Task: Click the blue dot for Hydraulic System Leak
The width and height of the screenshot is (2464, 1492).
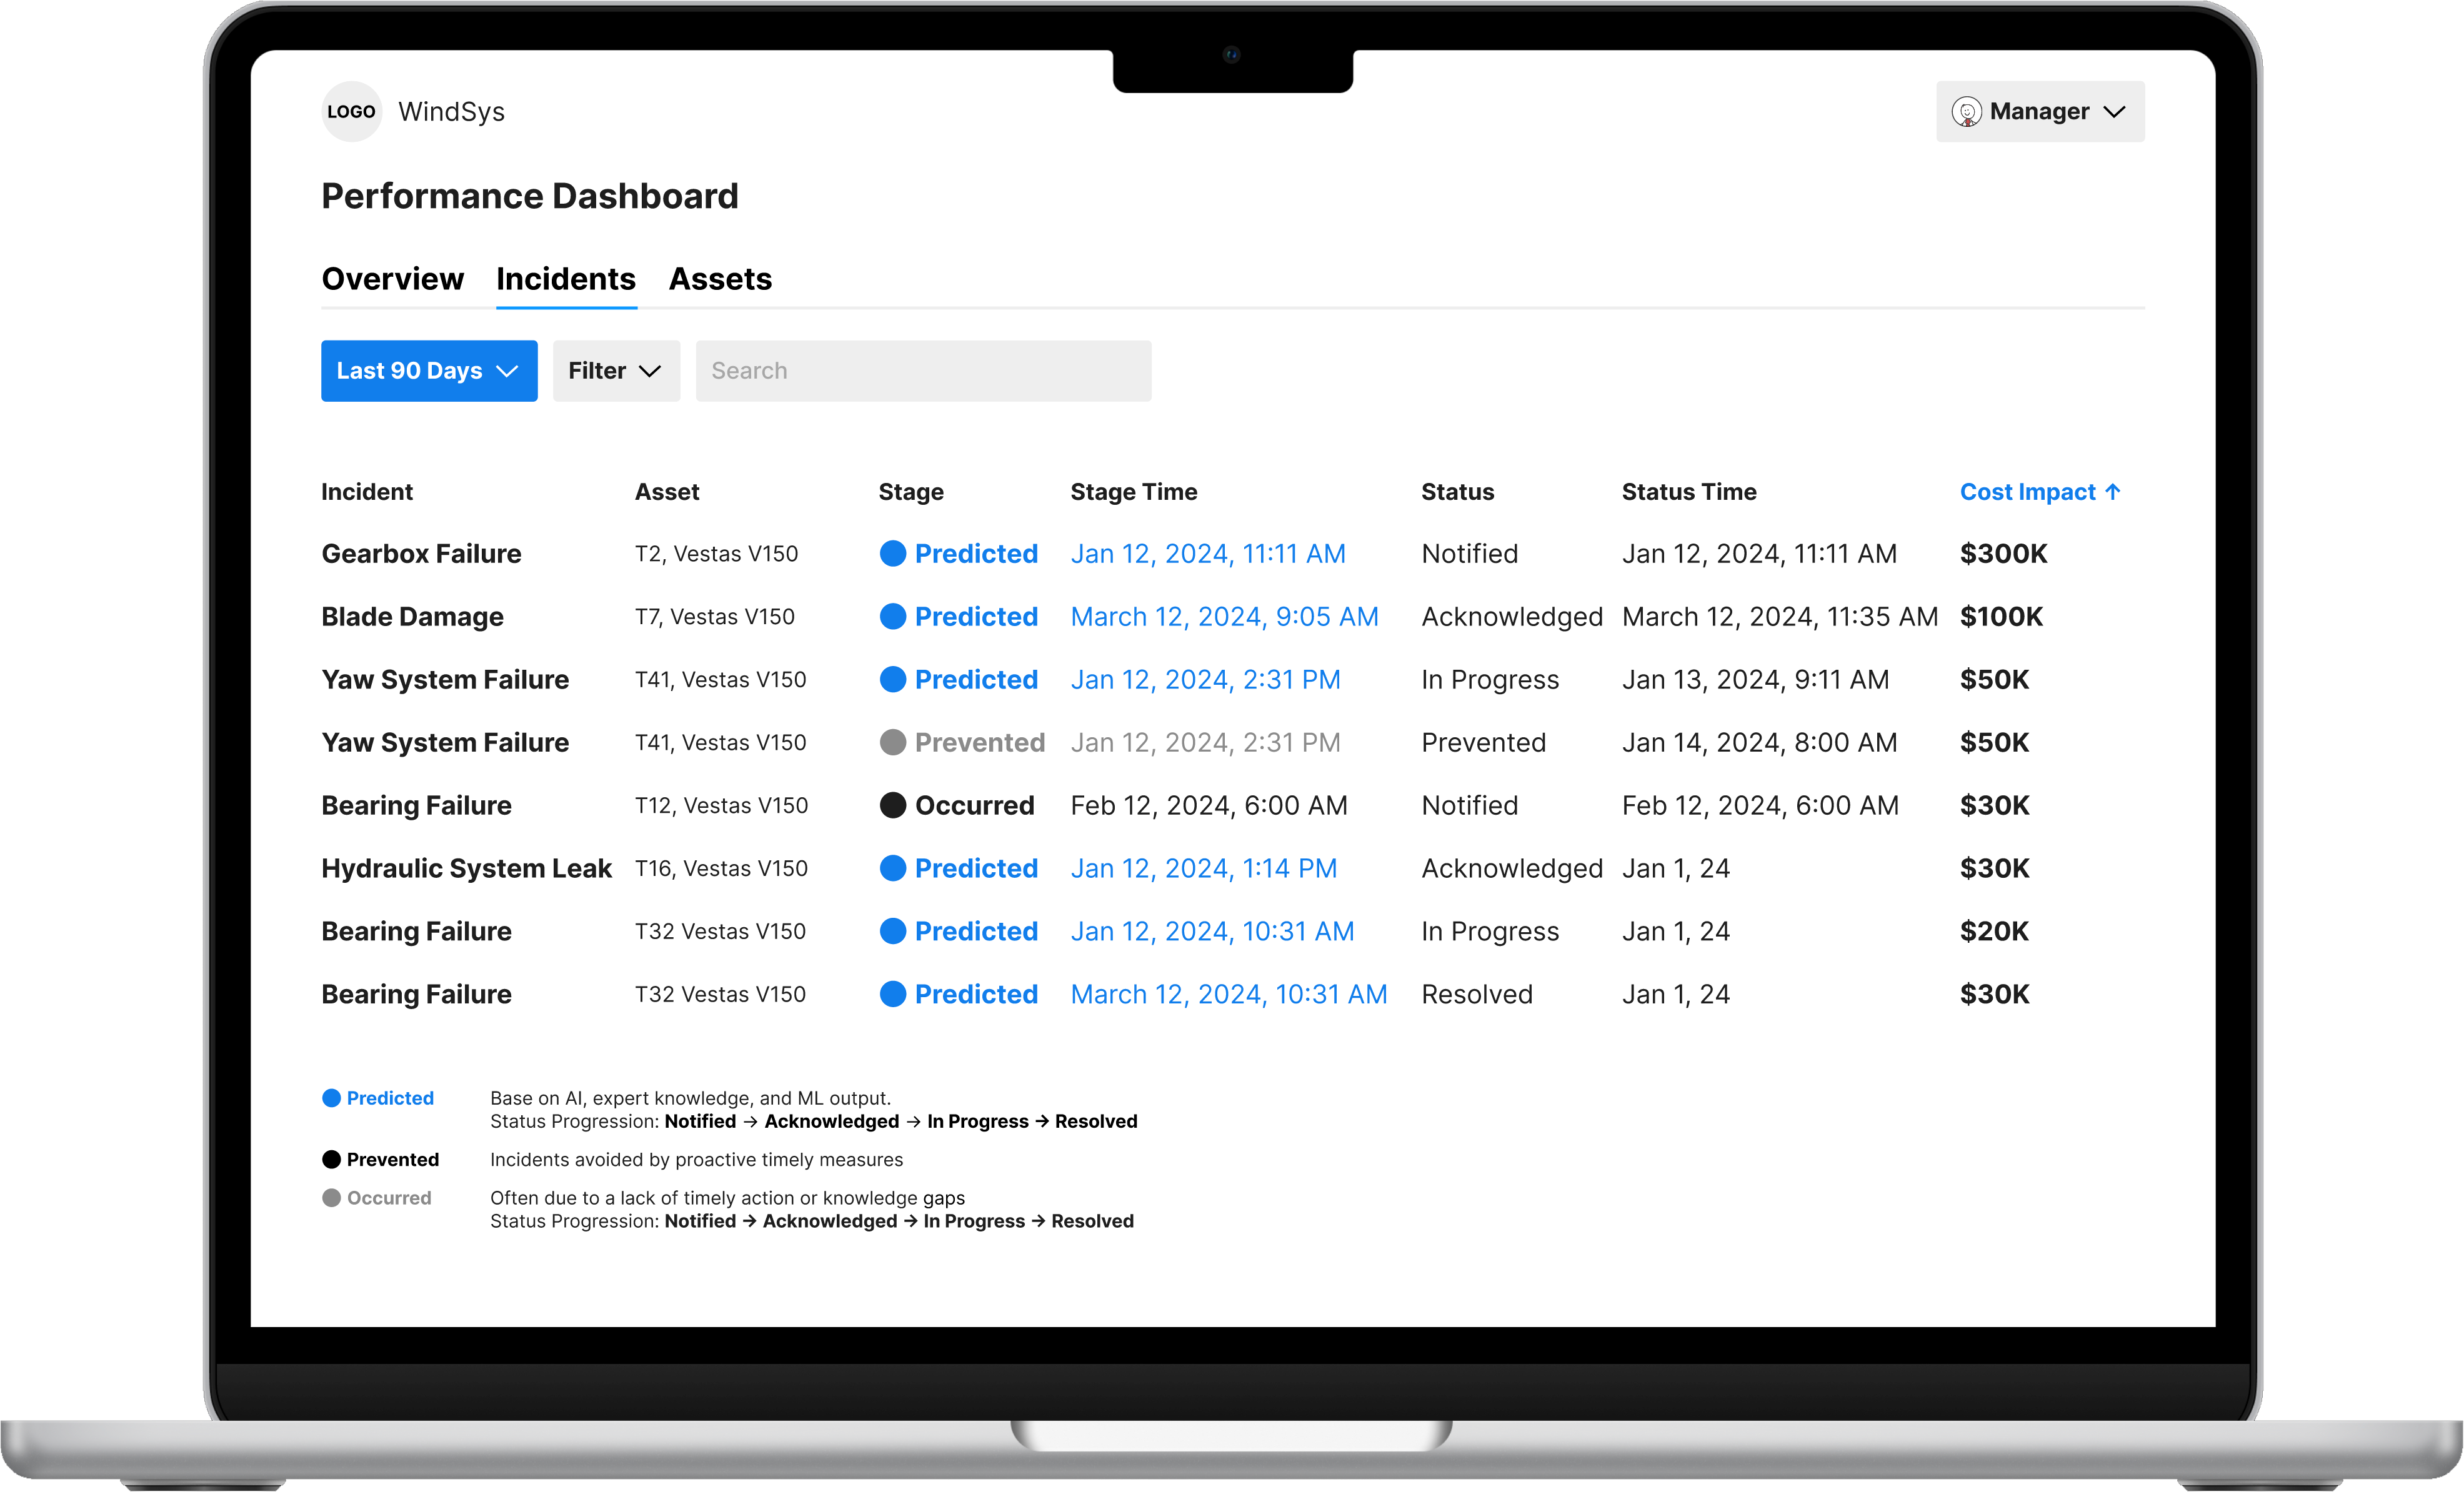Action: pos(892,868)
